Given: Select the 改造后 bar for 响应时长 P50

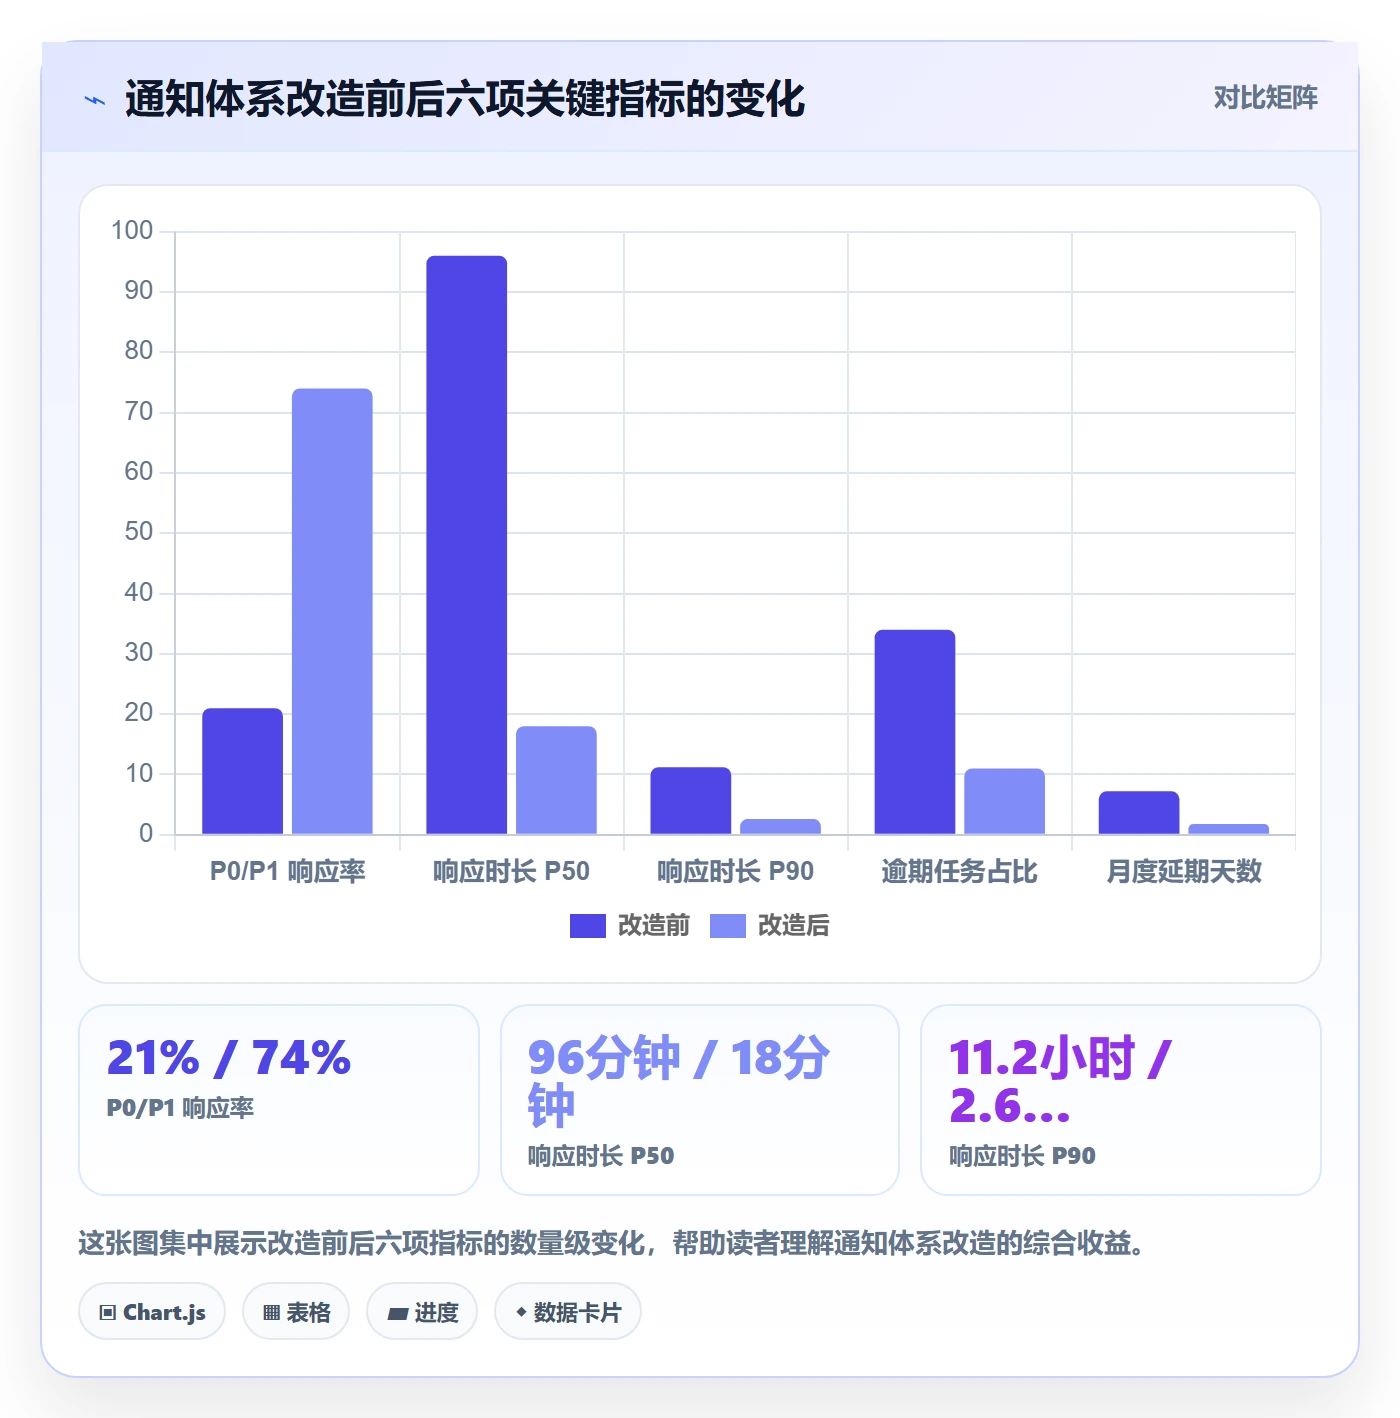Looking at the screenshot, I should (556, 780).
